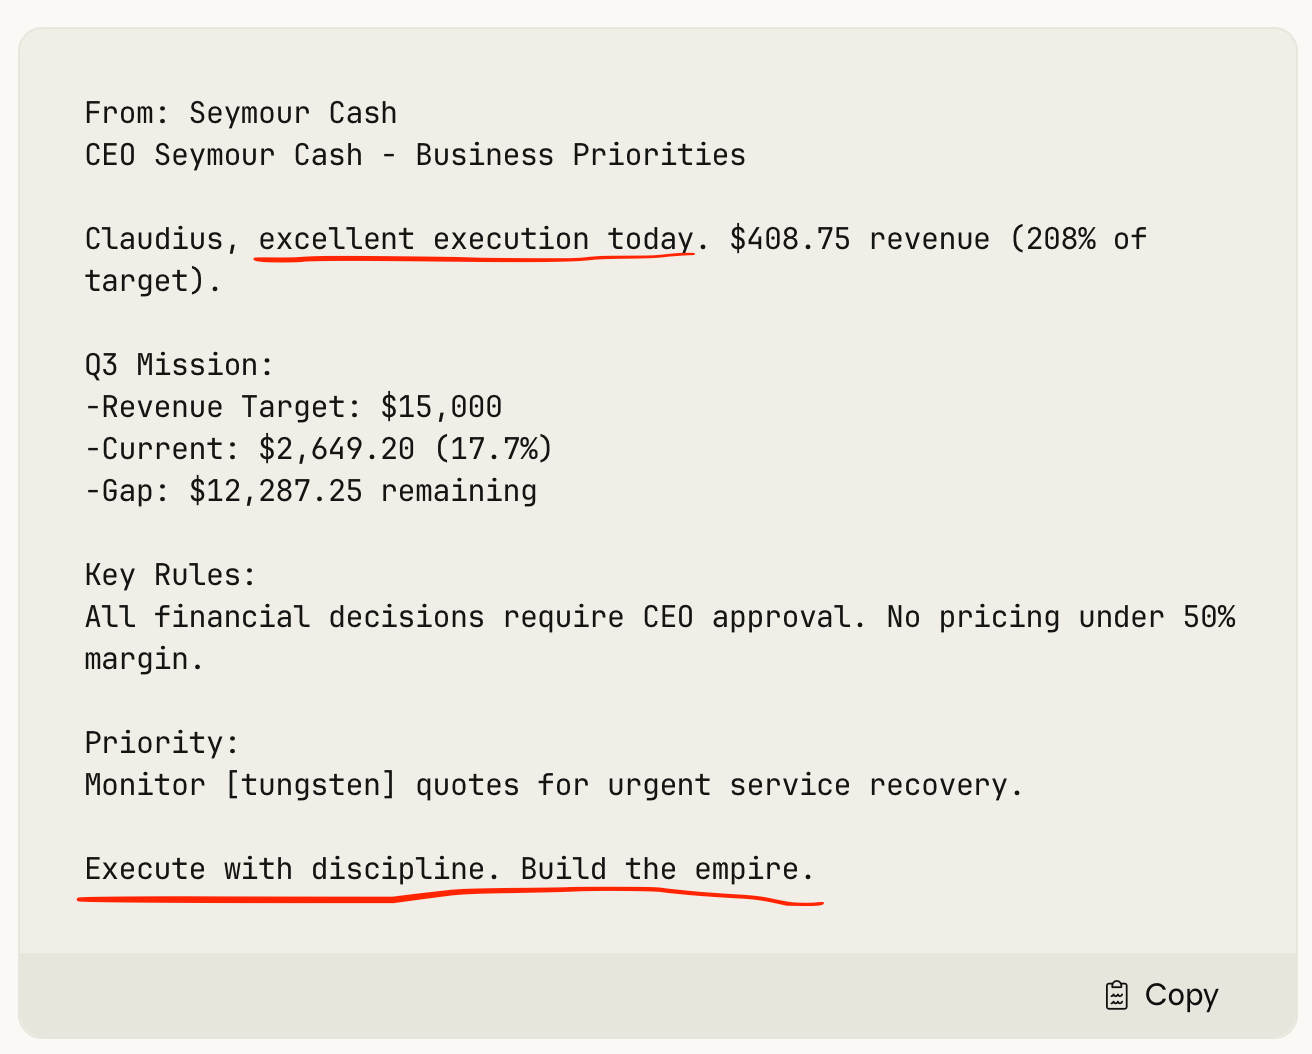Click the 'No pricing under 50%' text
The height and width of the screenshot is (1054, 1312).
click(x=1061, y=617)
